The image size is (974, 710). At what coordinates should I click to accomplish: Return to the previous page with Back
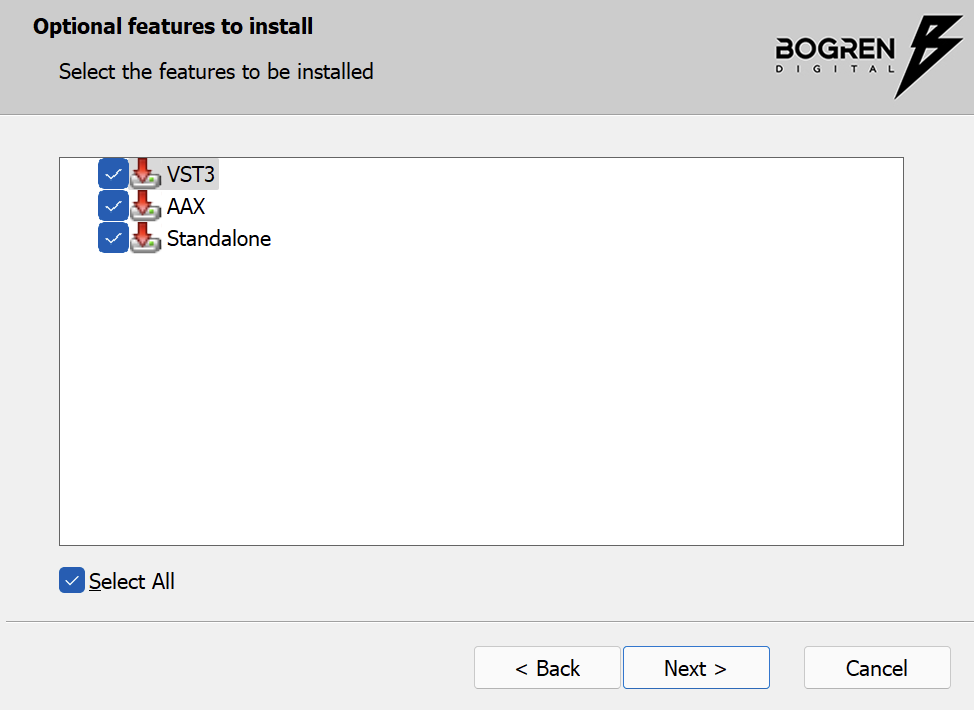point(547,668)
